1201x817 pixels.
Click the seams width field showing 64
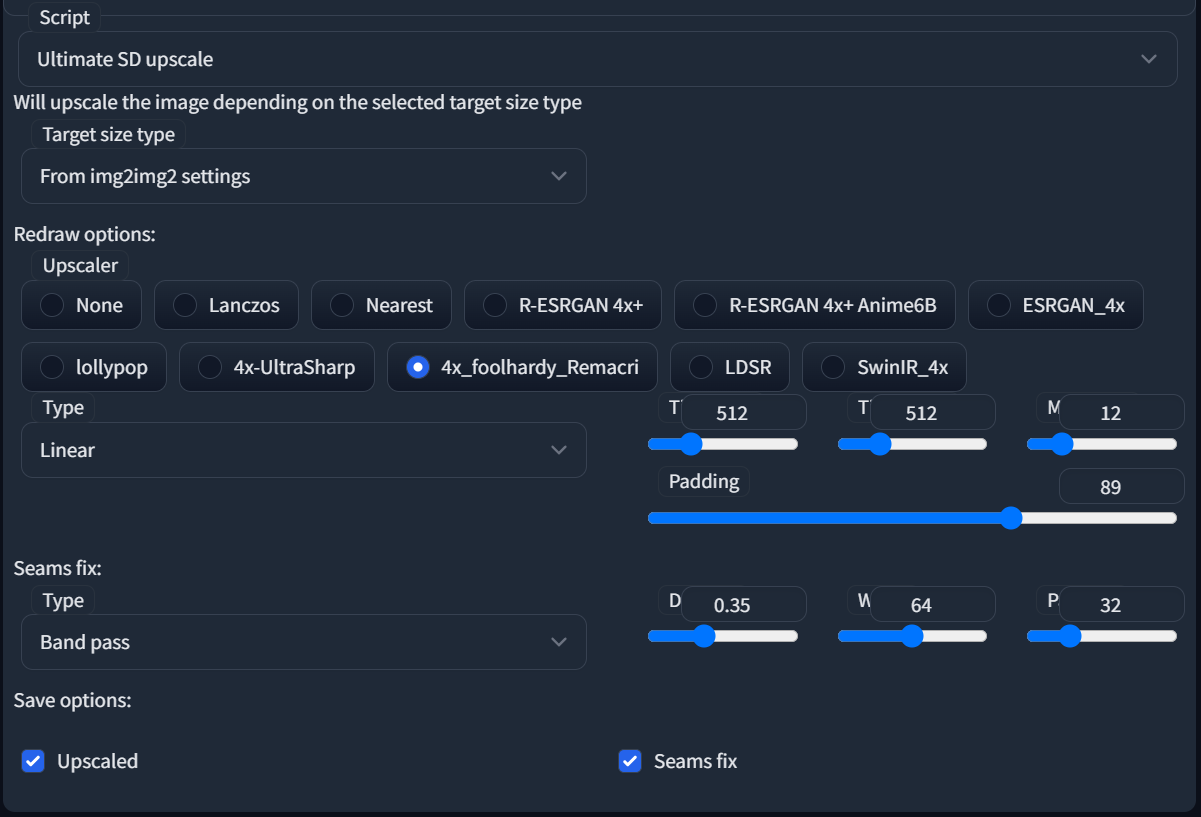pos(932,604)
